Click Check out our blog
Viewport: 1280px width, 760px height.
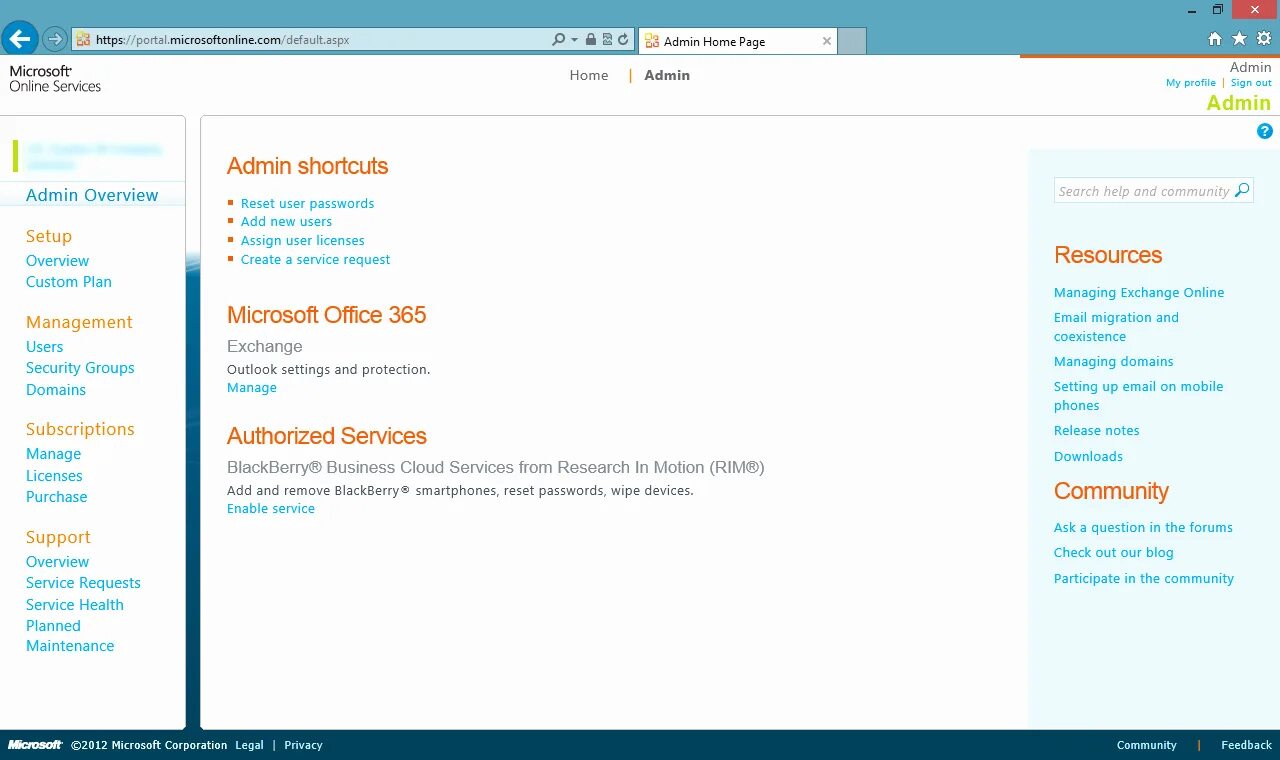tap(1113, 553)
